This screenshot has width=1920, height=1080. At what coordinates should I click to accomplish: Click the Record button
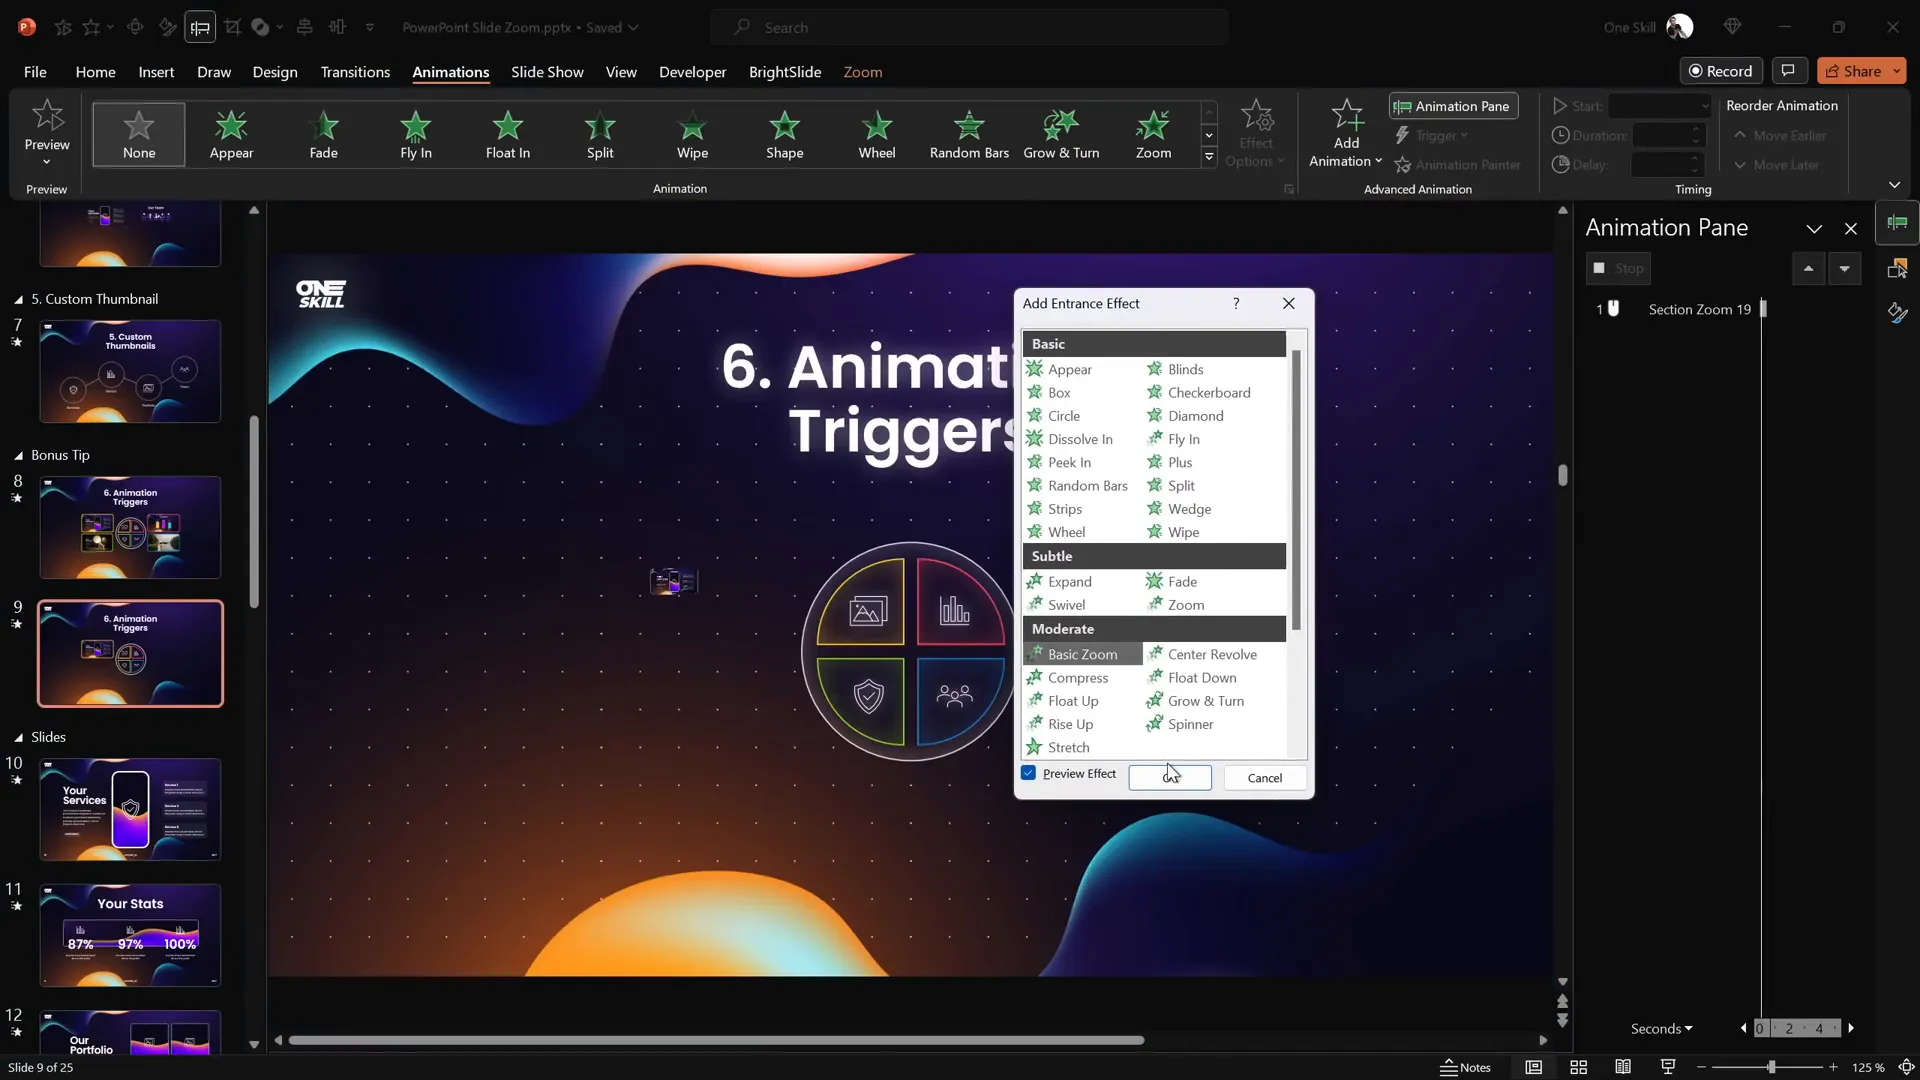[1720, 71]
